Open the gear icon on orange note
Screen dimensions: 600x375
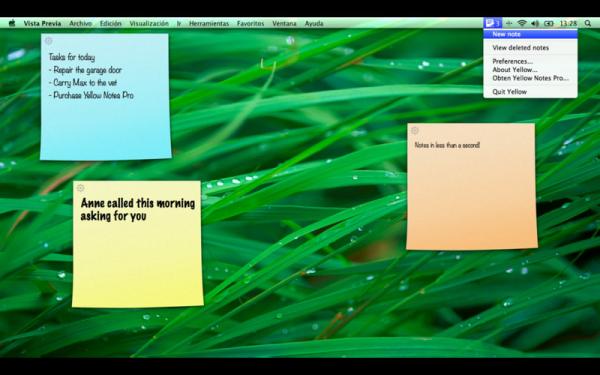coord(414,131)
